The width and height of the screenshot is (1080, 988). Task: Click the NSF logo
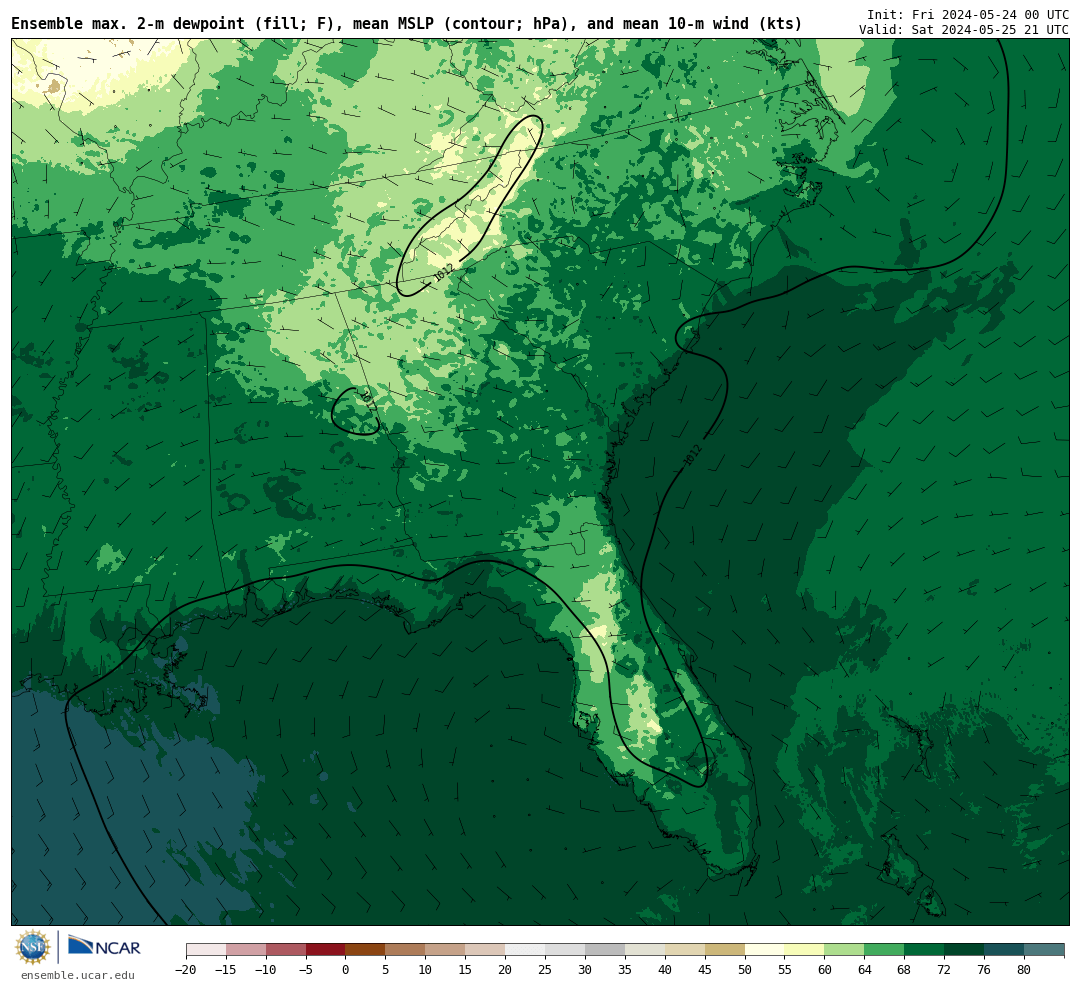tap(33, 947)
